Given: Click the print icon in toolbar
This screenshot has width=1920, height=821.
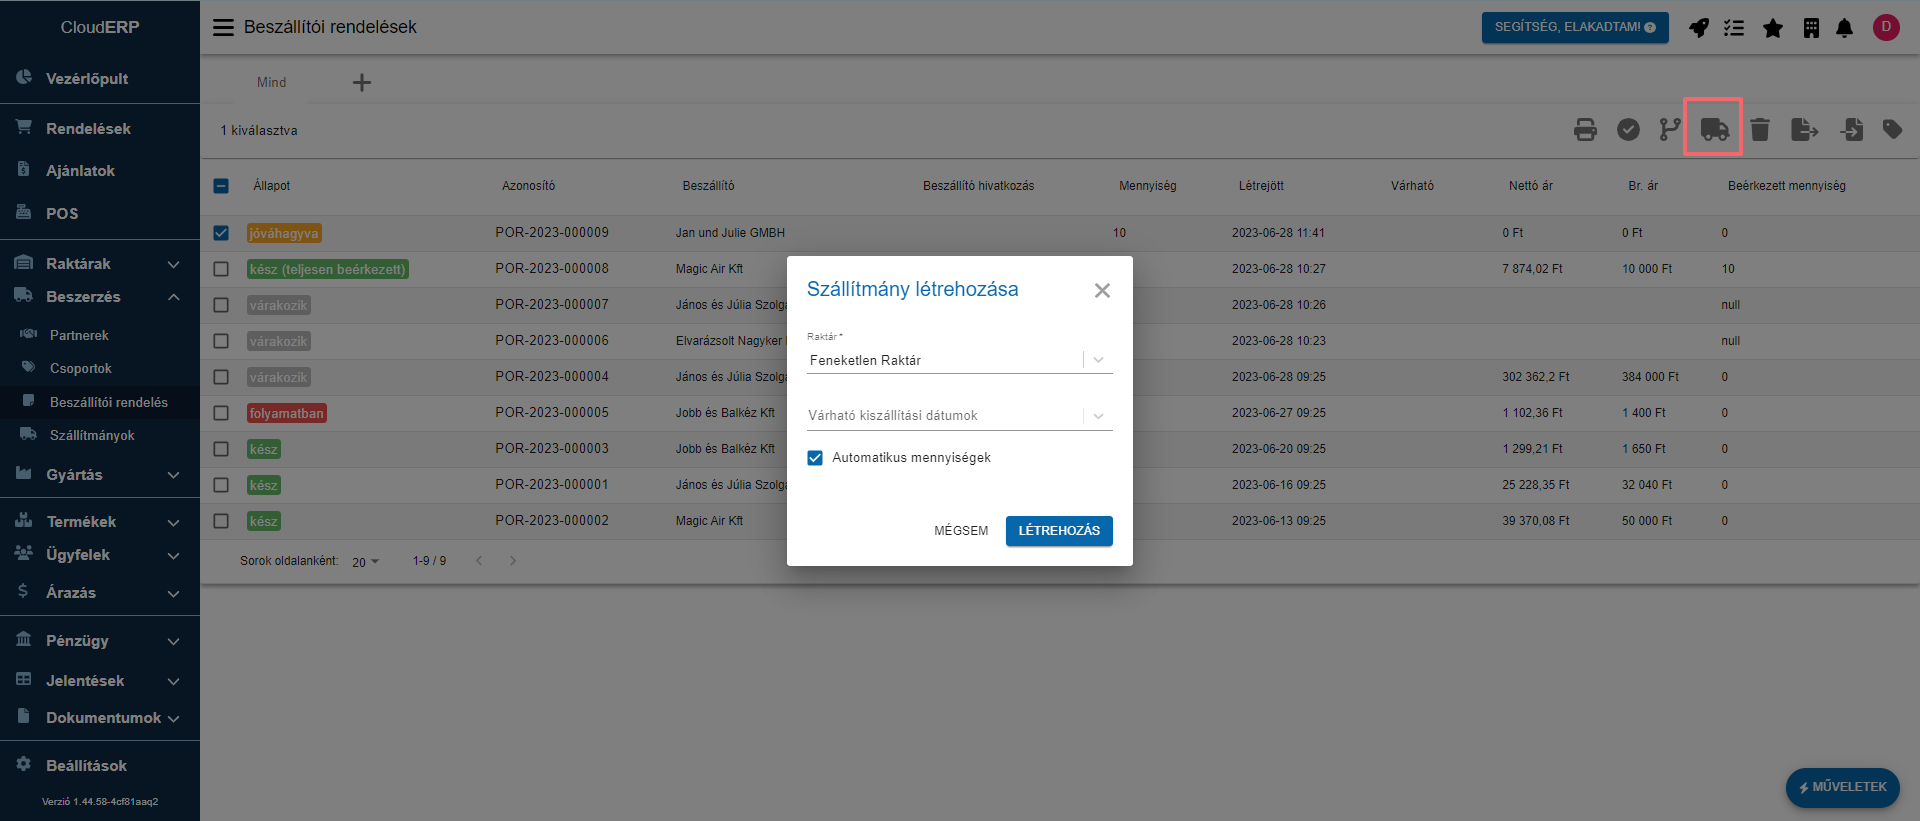Looking at the screenshot, I should point(1585,130).
